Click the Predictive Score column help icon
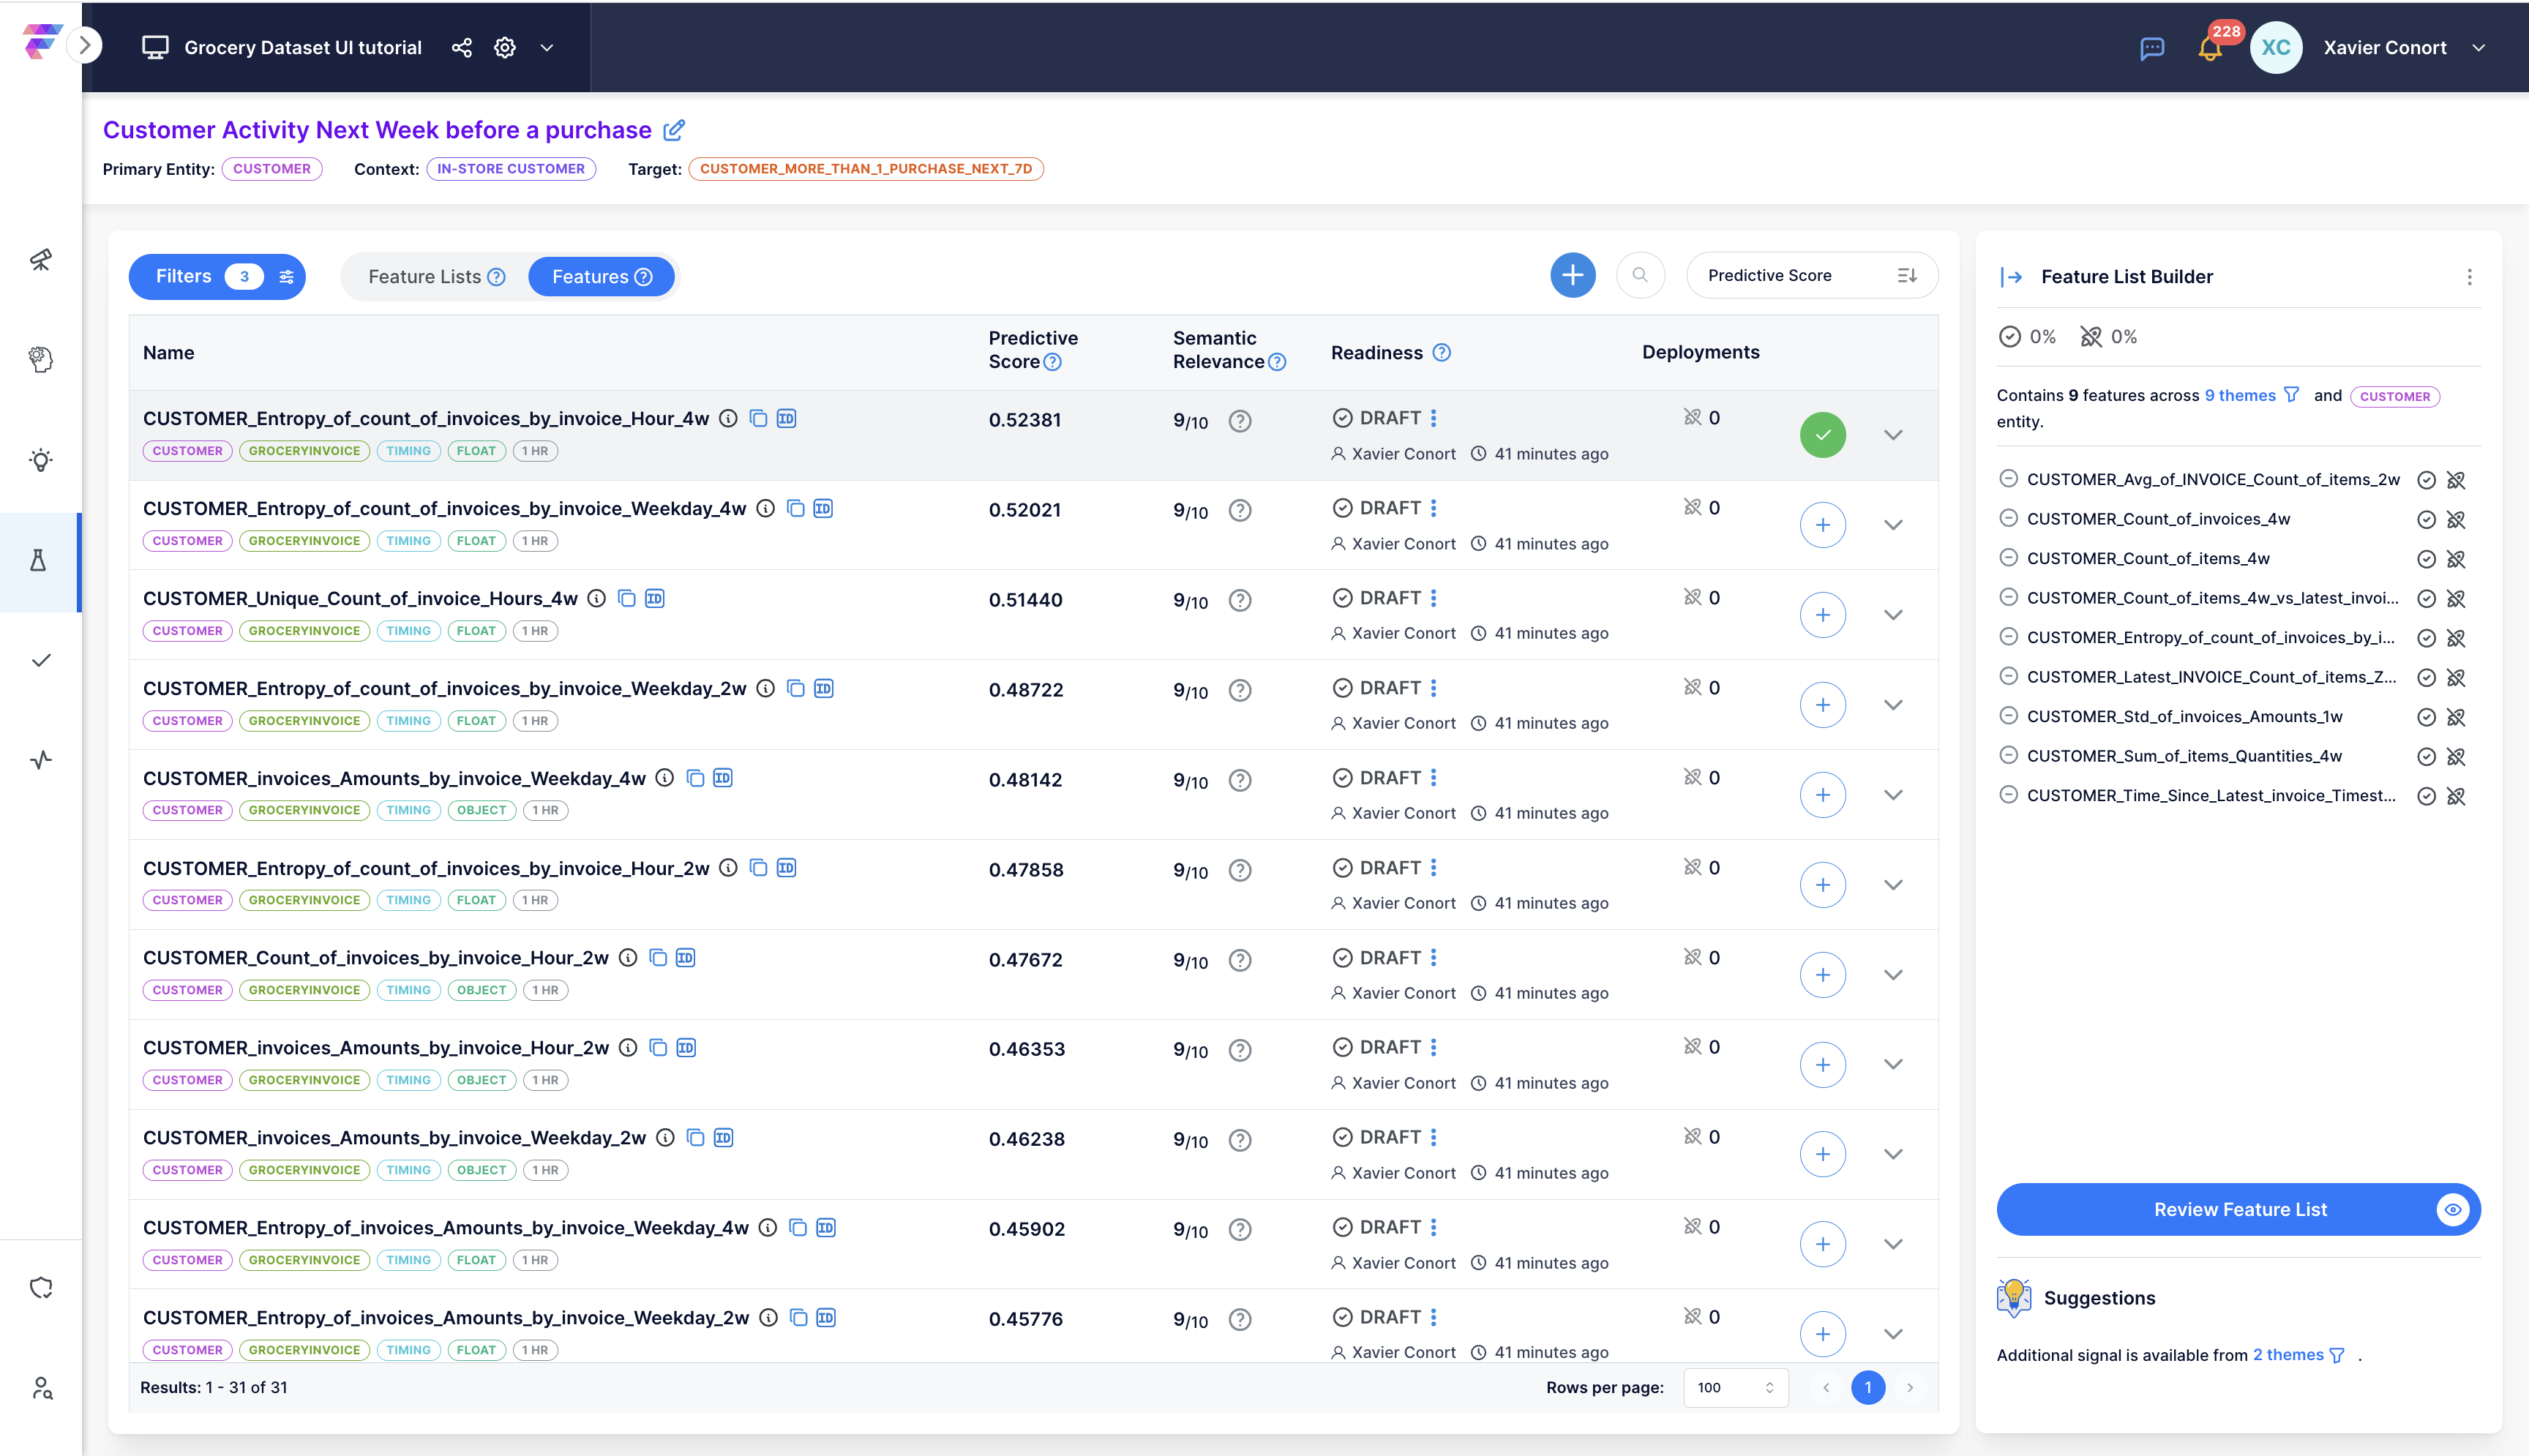2529x1456 pixels. (1052, 362)
